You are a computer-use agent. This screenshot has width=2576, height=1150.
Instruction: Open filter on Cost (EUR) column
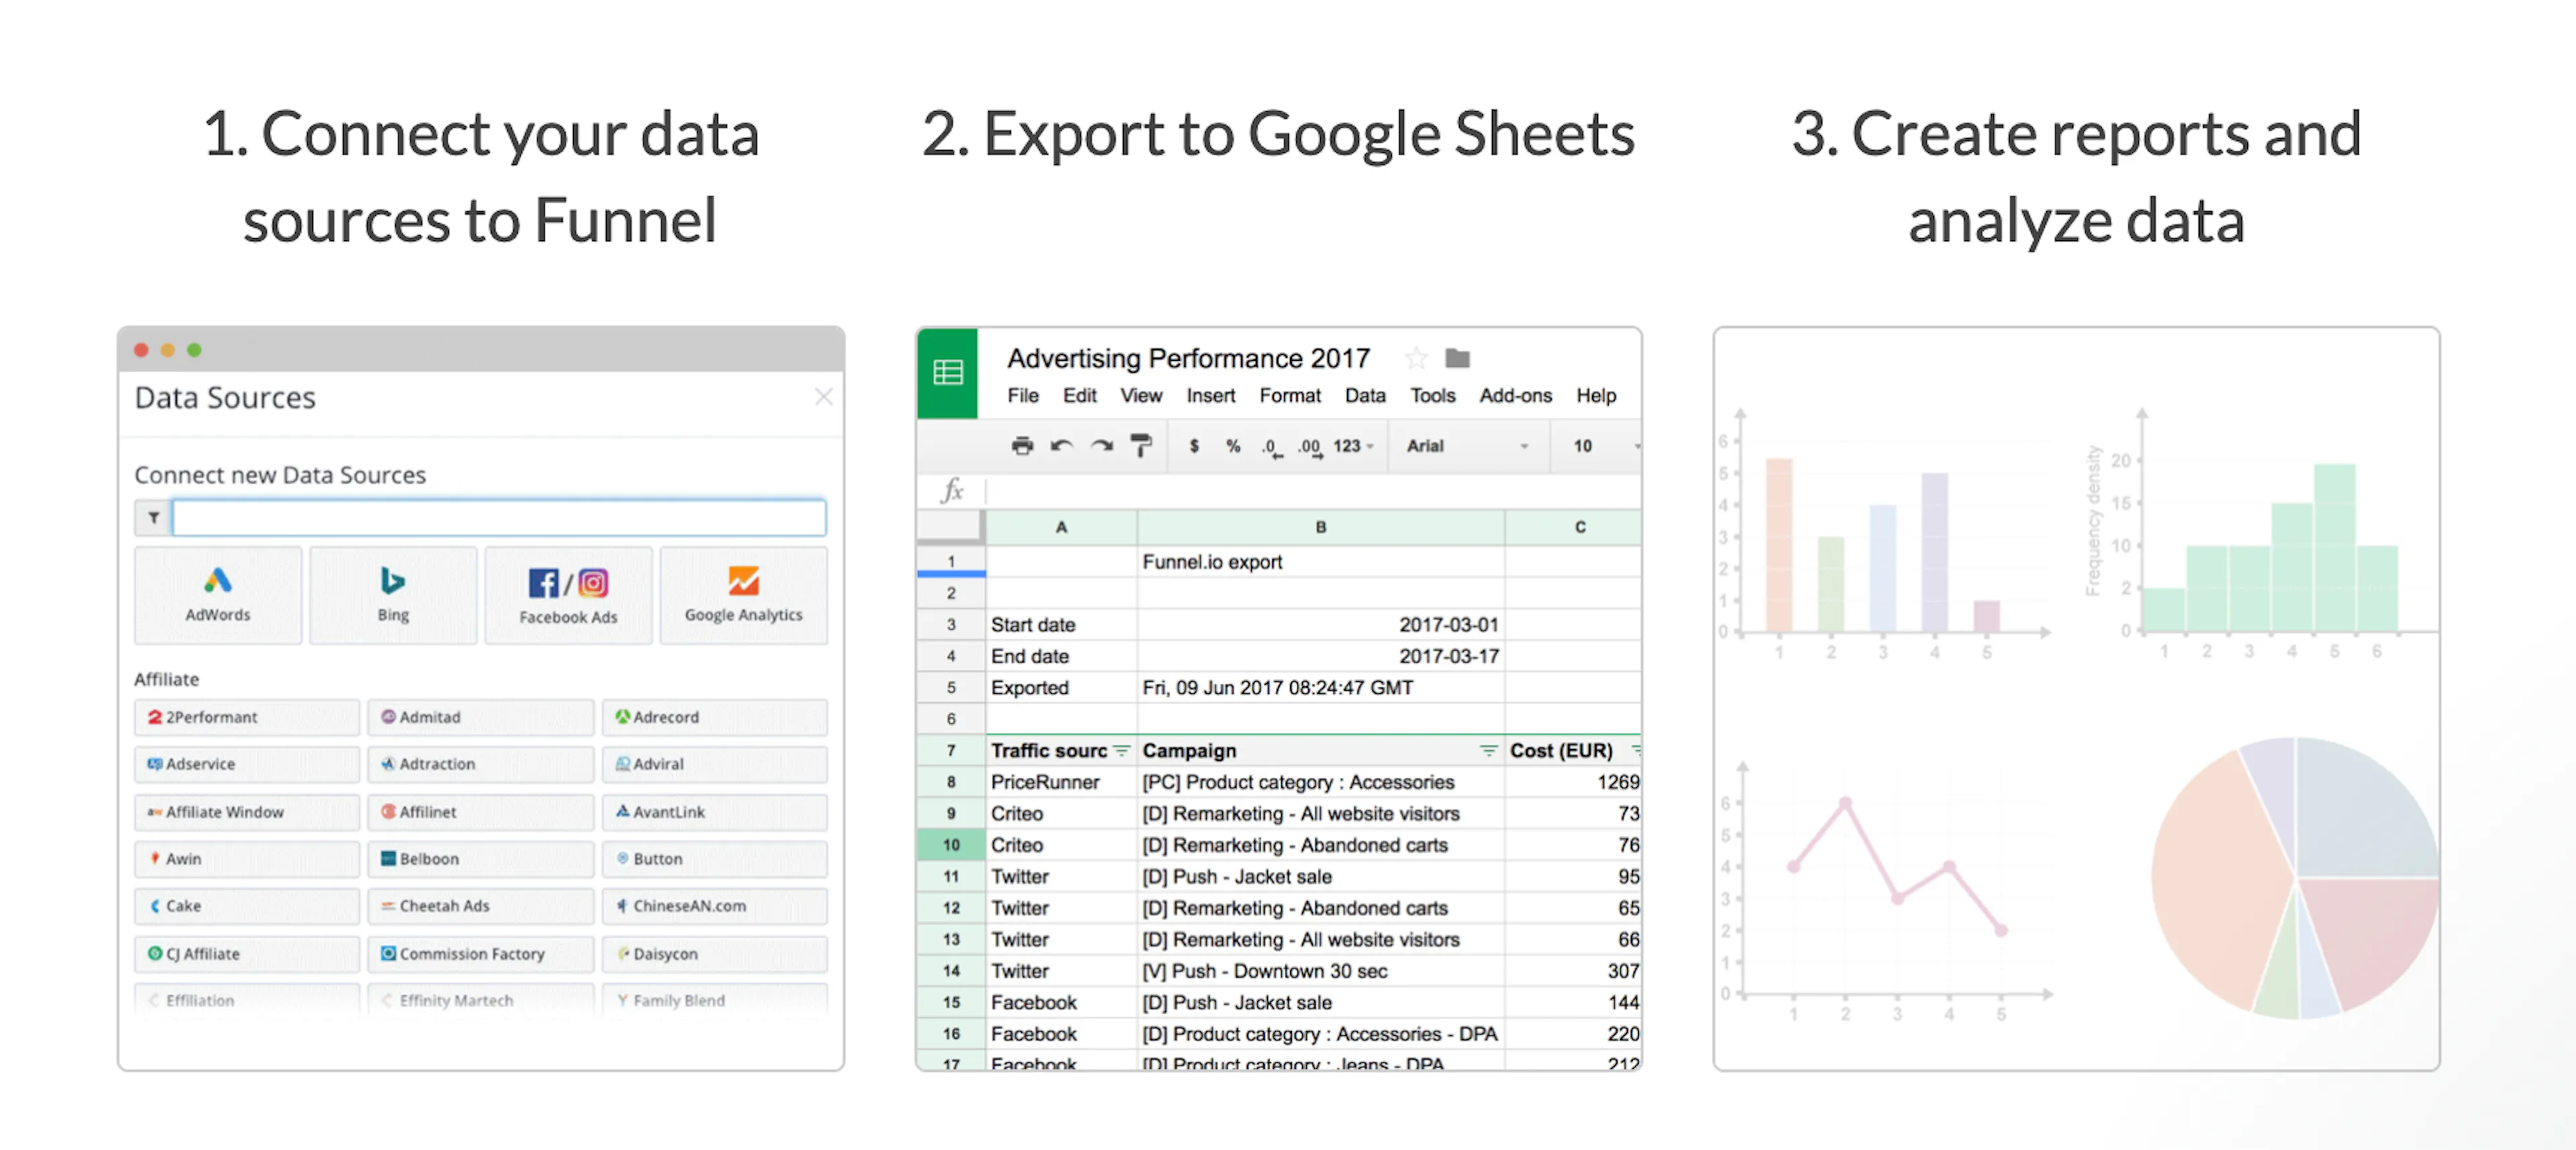pyautogui.click(x=1635, y=750)
